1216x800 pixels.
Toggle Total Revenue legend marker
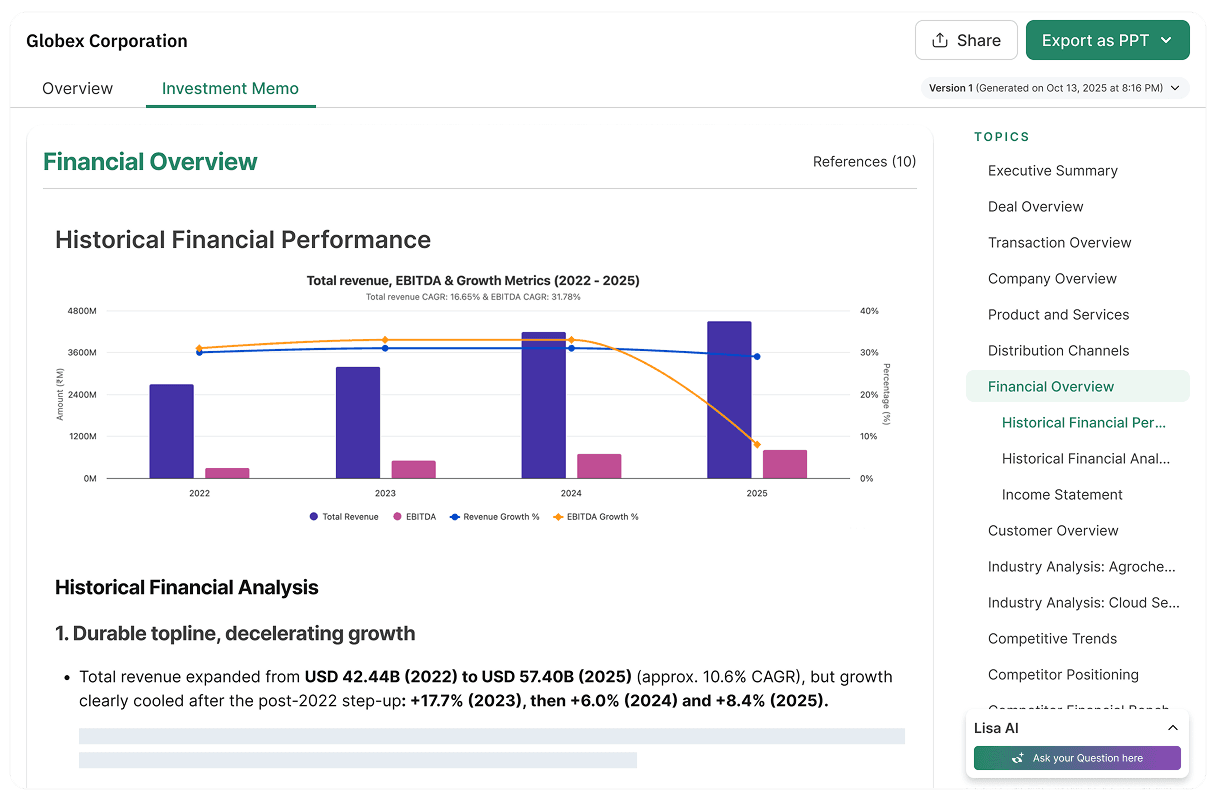[314, 517]
